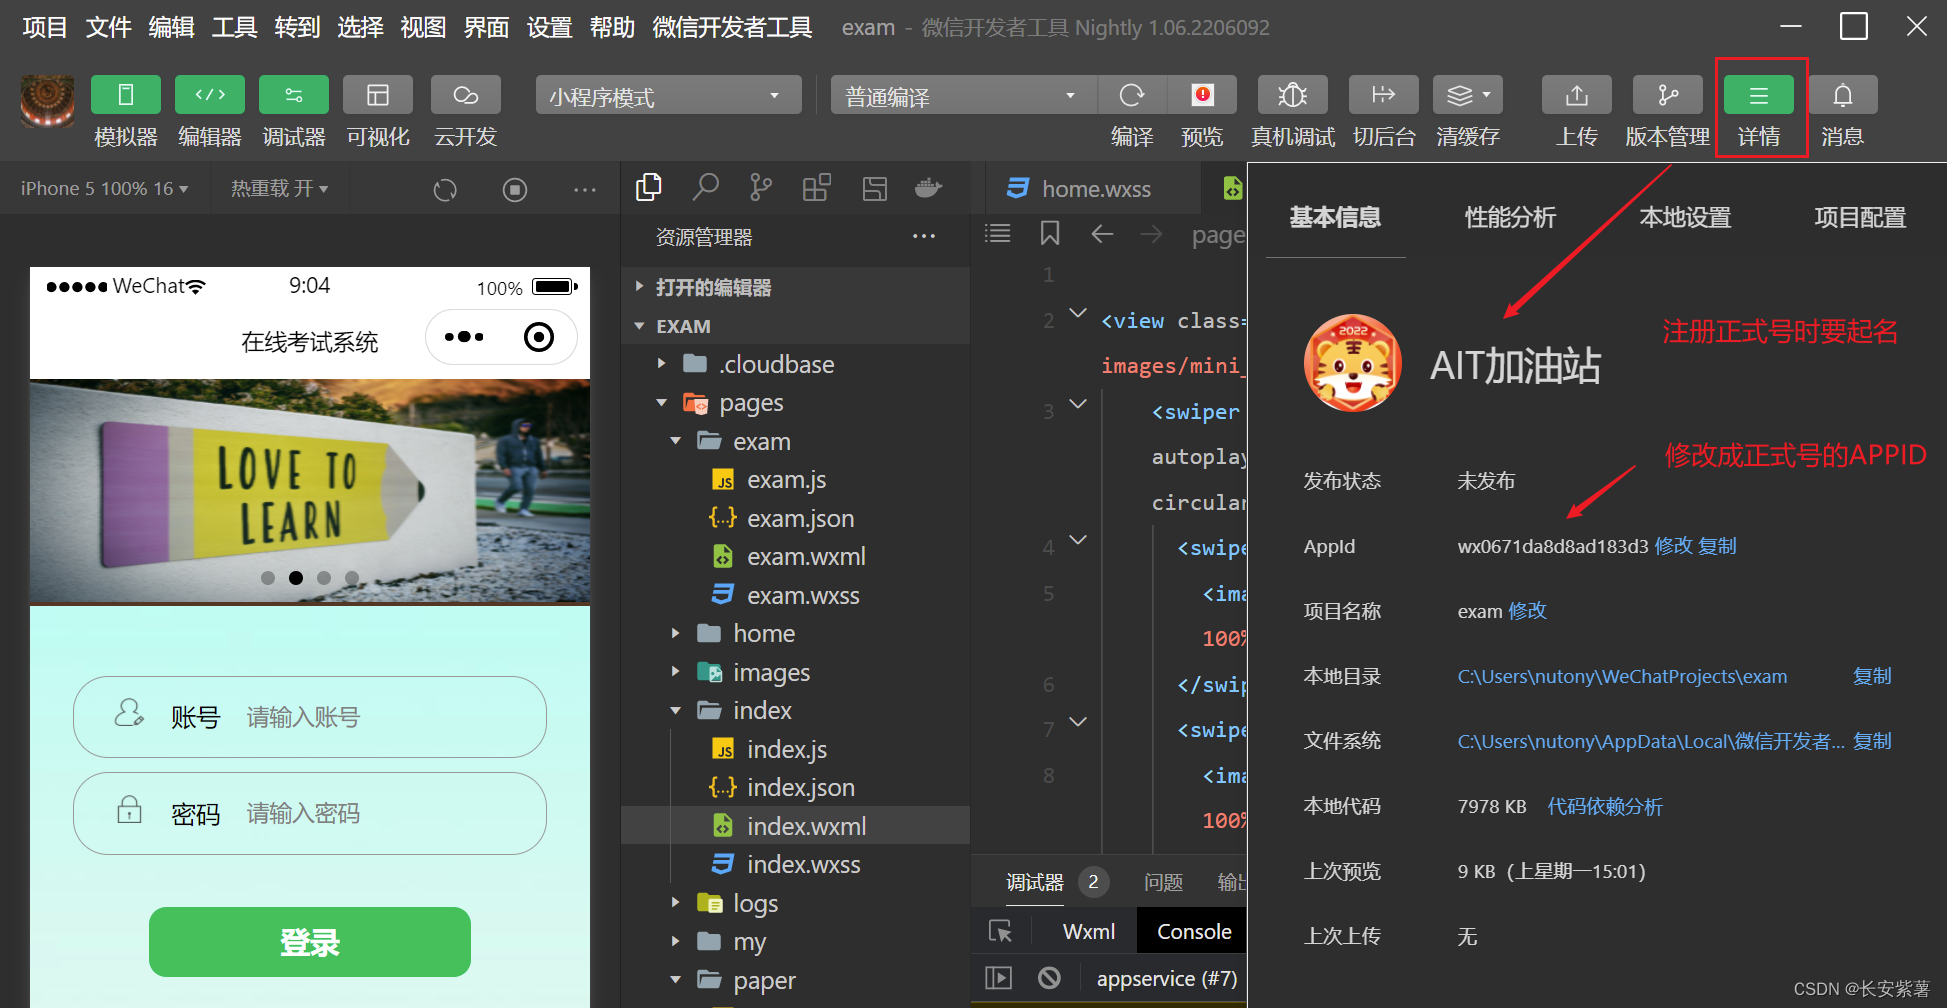Image resolution: width=1947 pixels, height=1008 pixels.
Task: Open the extensions icon in sidebar
Action: point(817,187)
